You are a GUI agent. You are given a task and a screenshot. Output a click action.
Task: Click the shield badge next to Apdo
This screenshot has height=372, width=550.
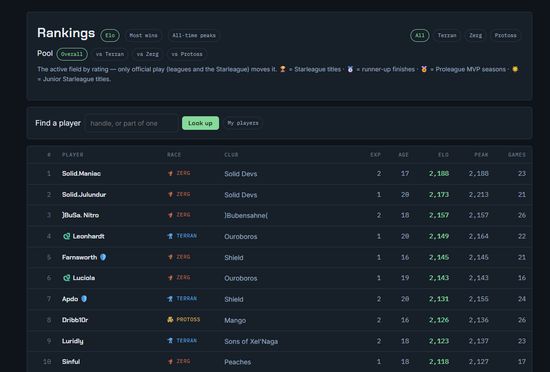click(84, 299)
